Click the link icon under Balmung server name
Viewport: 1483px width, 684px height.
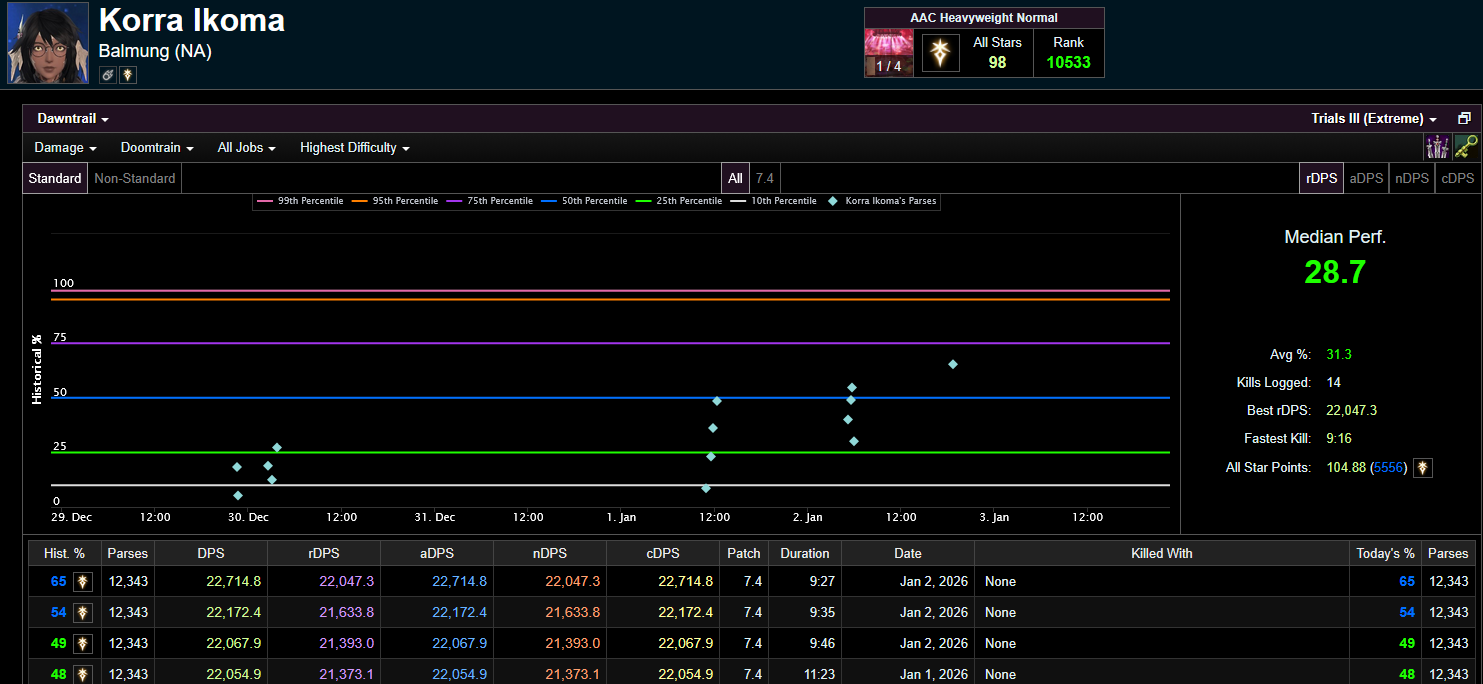point(108,75)
